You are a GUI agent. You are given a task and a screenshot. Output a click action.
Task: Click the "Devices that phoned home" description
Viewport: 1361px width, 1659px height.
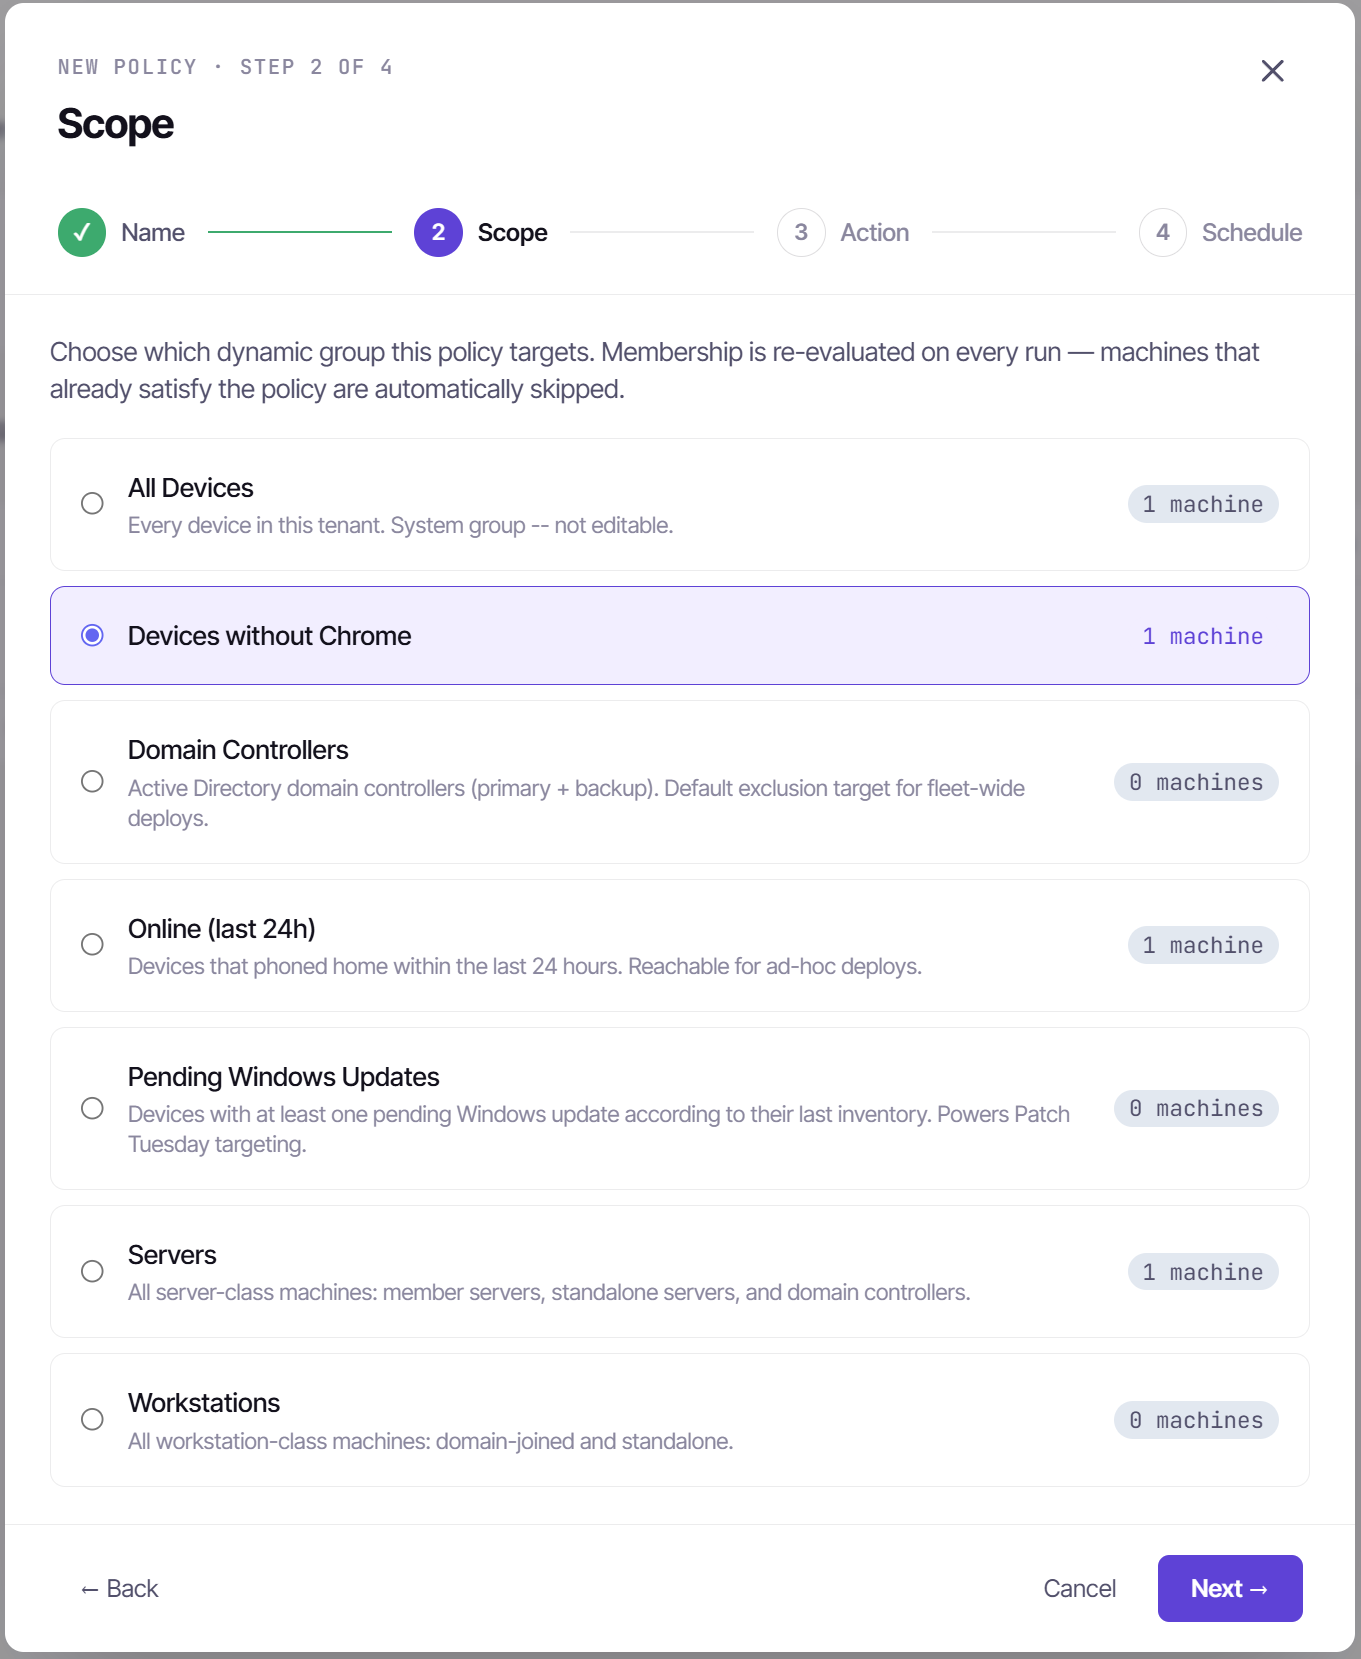(x=525, y=967)
